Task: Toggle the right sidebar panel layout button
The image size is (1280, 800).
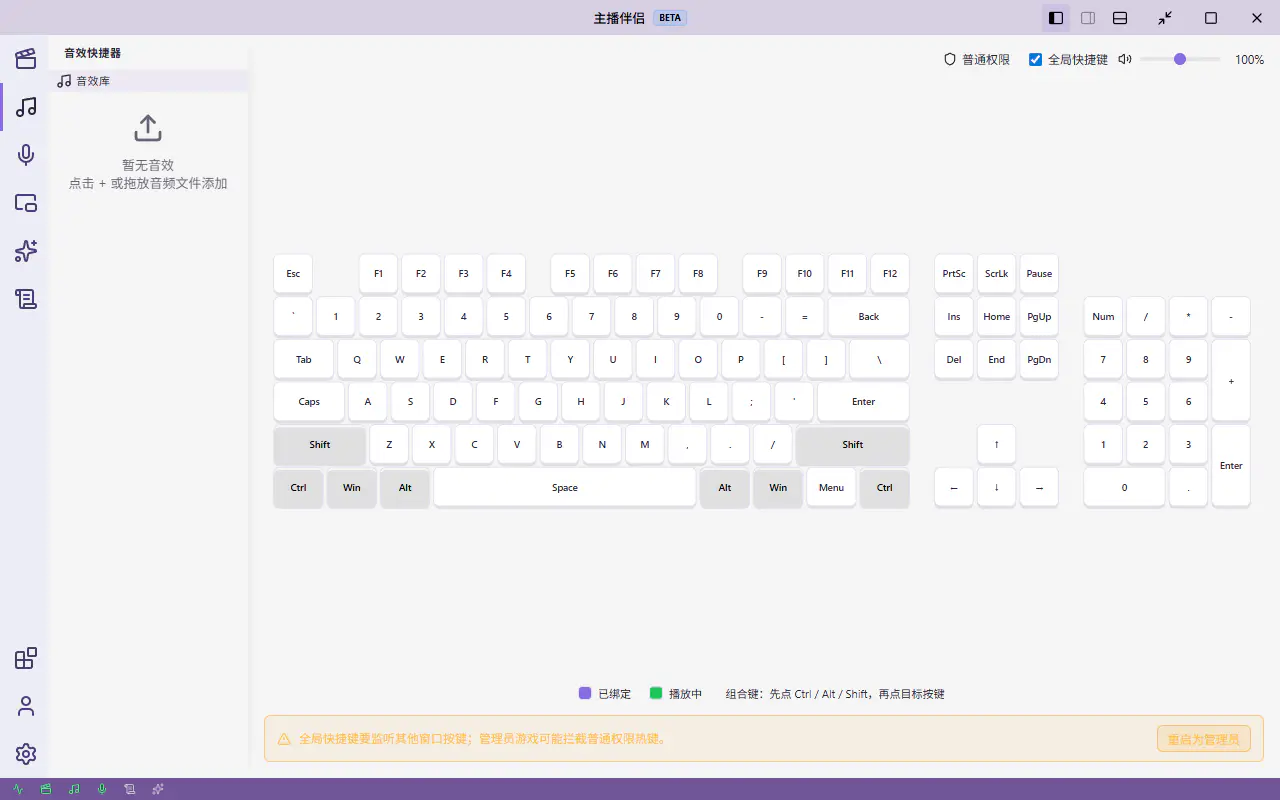Action: 1088,18
